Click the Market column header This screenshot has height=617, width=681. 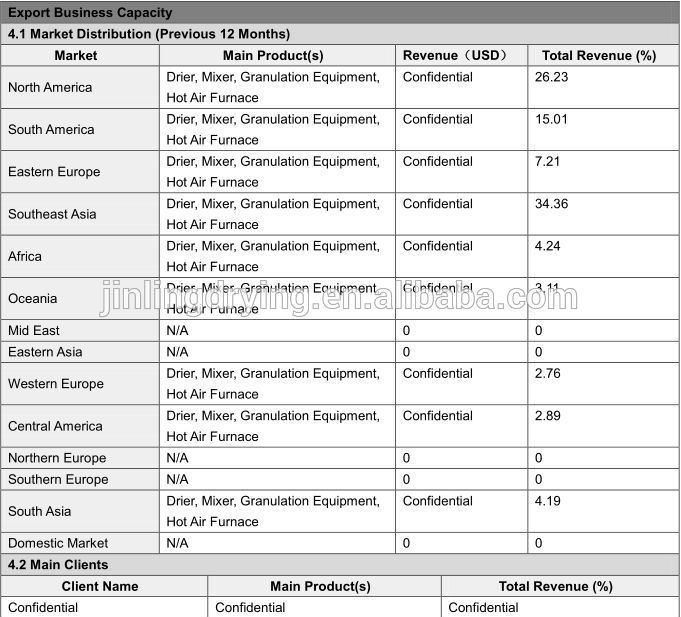pyautogui.click(x=76, y=55)
